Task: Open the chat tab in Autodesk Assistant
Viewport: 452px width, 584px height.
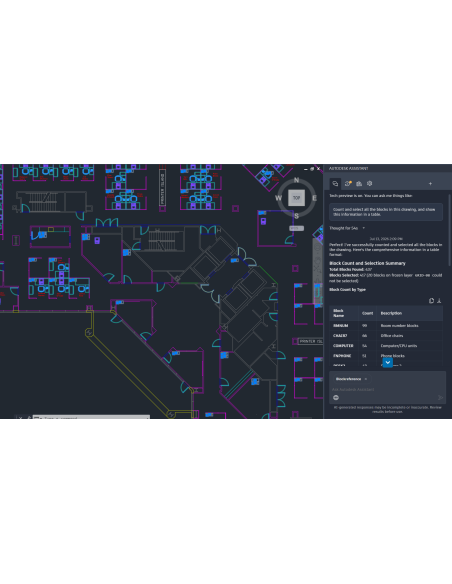Action: tap(335, 184)
